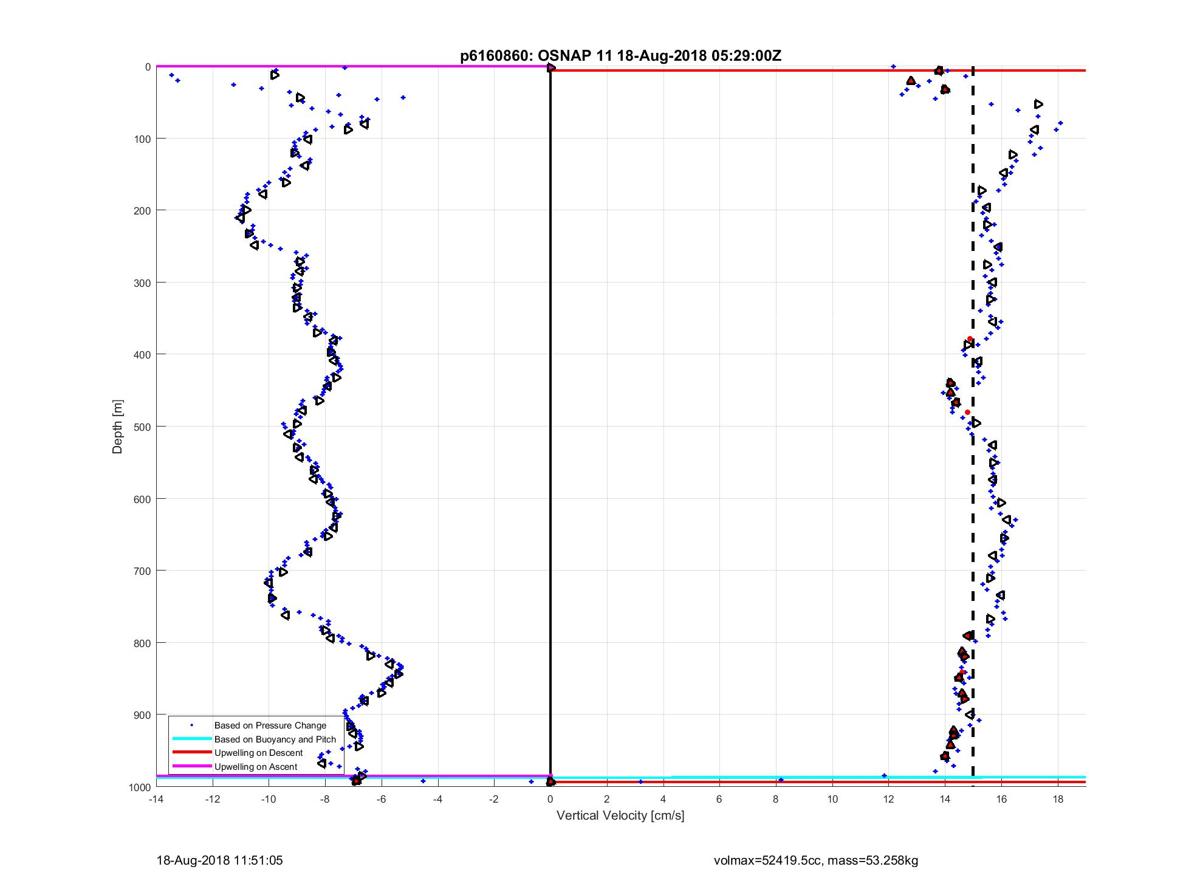Click the '-14' x-axis tick label

pyautogui.click(x=155, y=800)
